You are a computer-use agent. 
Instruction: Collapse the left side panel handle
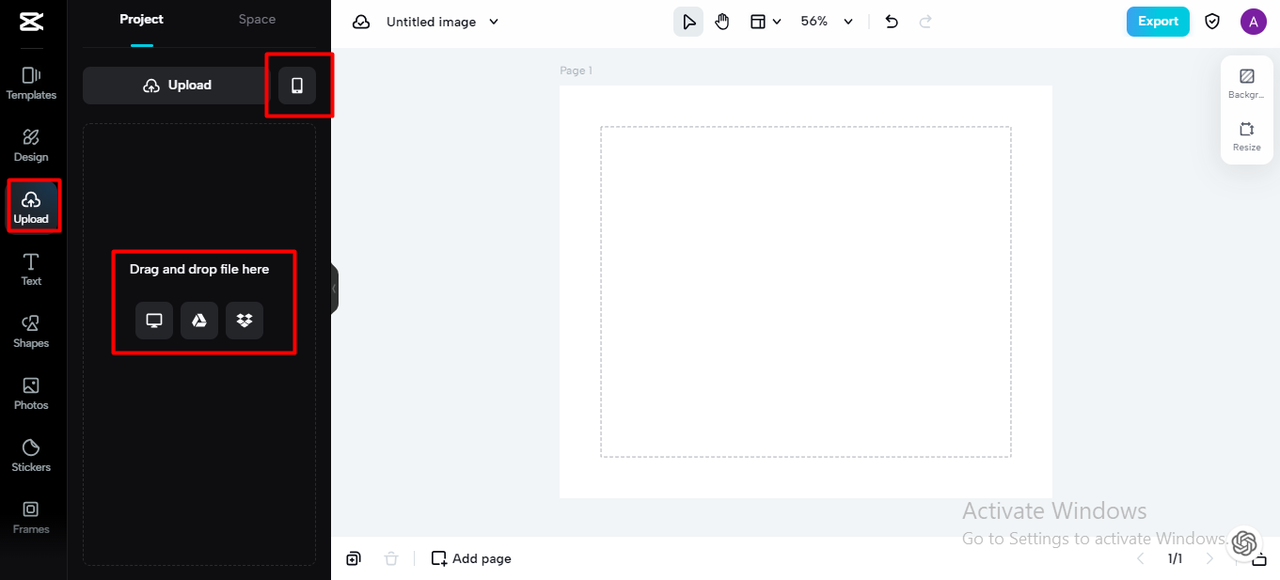tap(334, 289)
